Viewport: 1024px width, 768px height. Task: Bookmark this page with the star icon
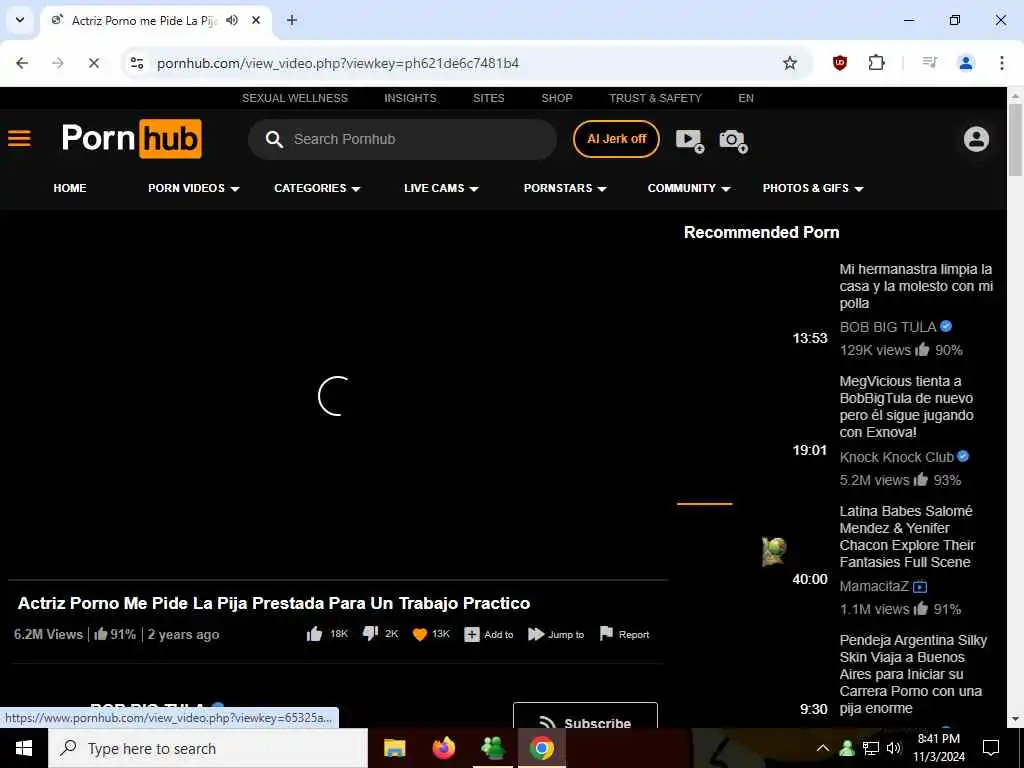click(x=790, y=63)
